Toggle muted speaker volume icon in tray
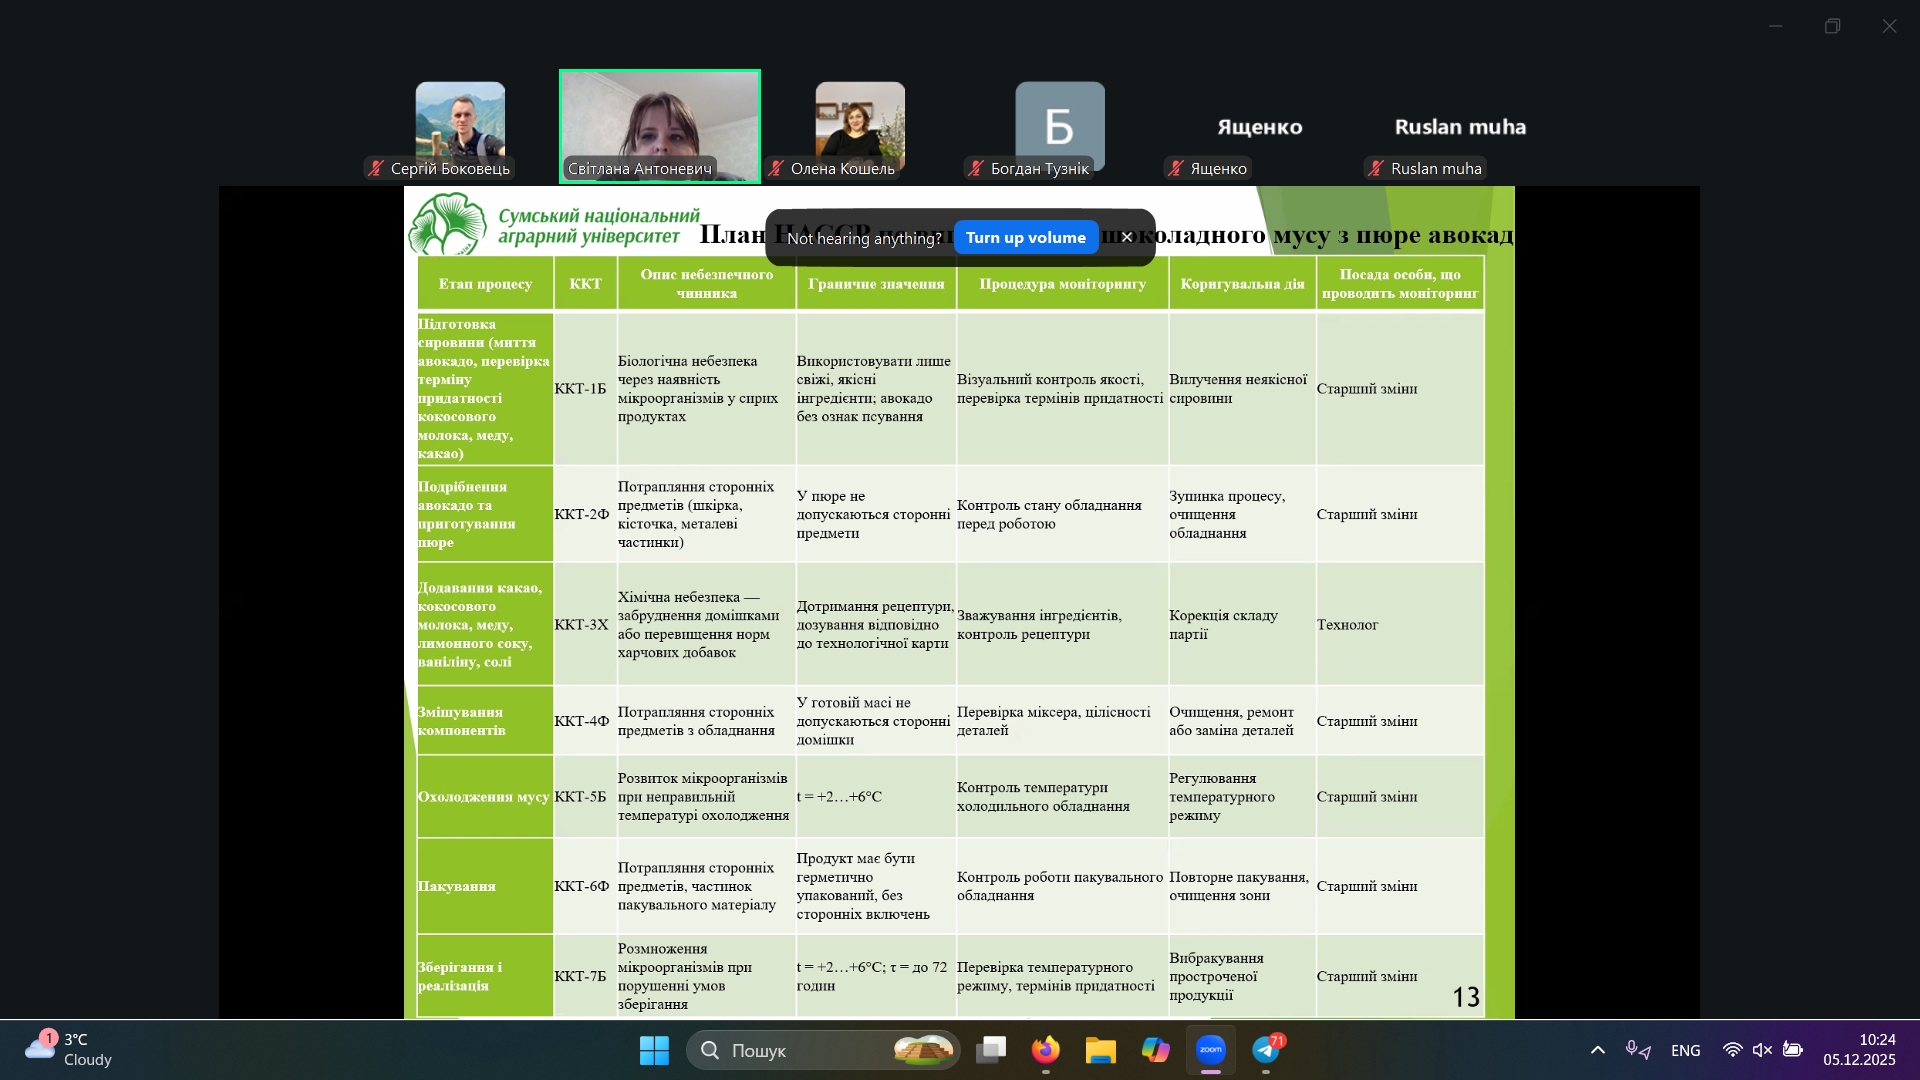 click(1762, 1050)
